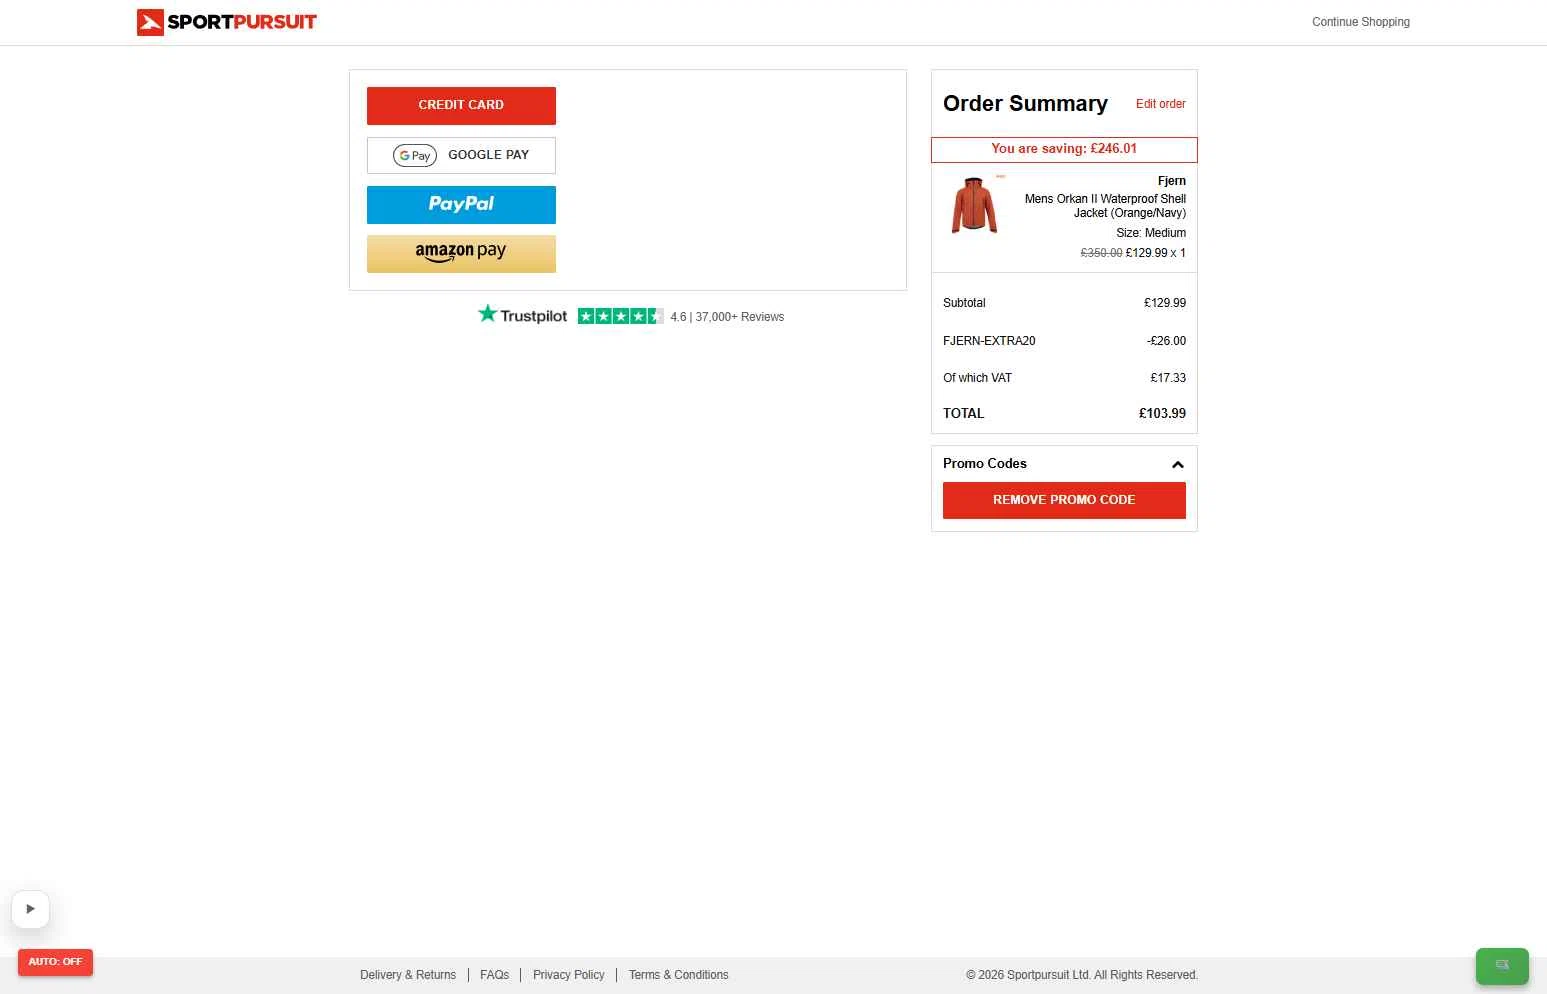Click the -£26.00 discount amount

point(1166,341)
